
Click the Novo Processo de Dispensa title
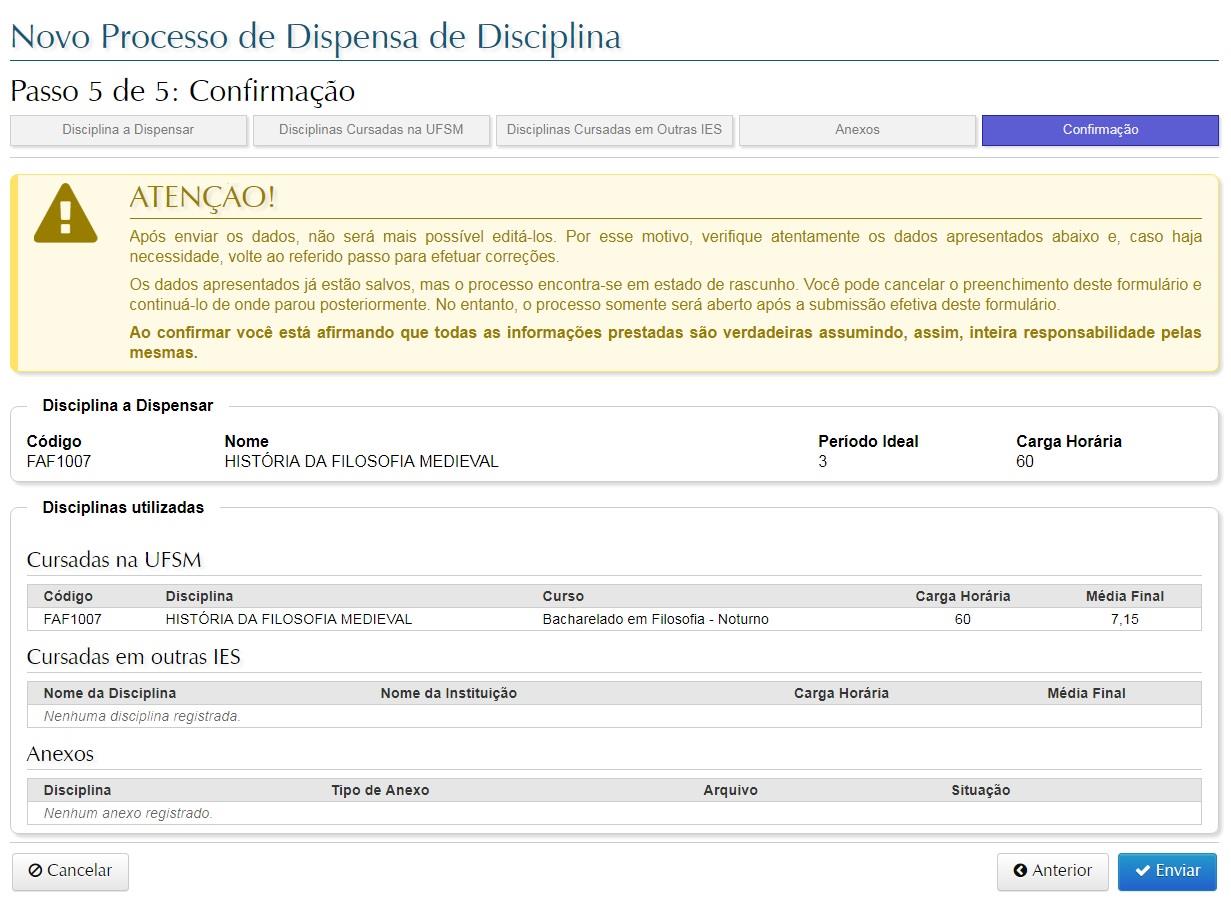click(315, 37)
